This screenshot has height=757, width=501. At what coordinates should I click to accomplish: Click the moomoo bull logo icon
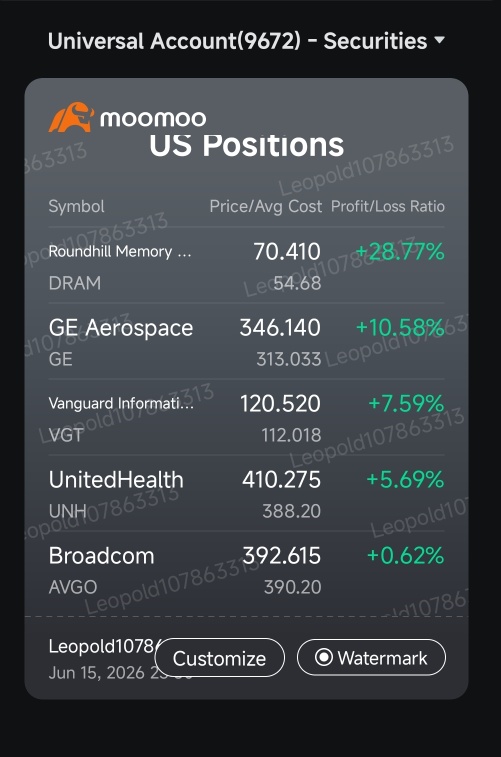(x=71, y=117)
